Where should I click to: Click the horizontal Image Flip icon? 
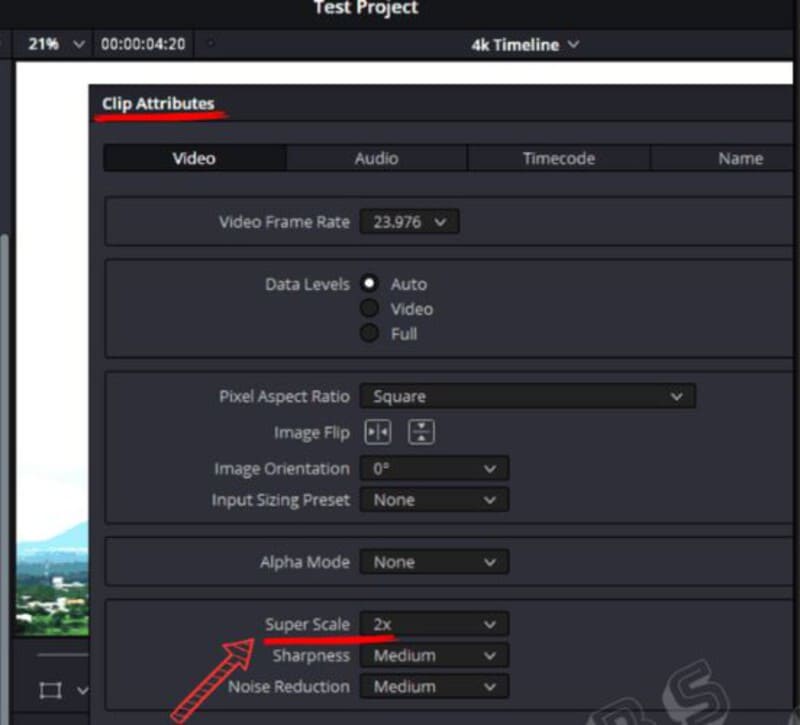tap(378, 433)
